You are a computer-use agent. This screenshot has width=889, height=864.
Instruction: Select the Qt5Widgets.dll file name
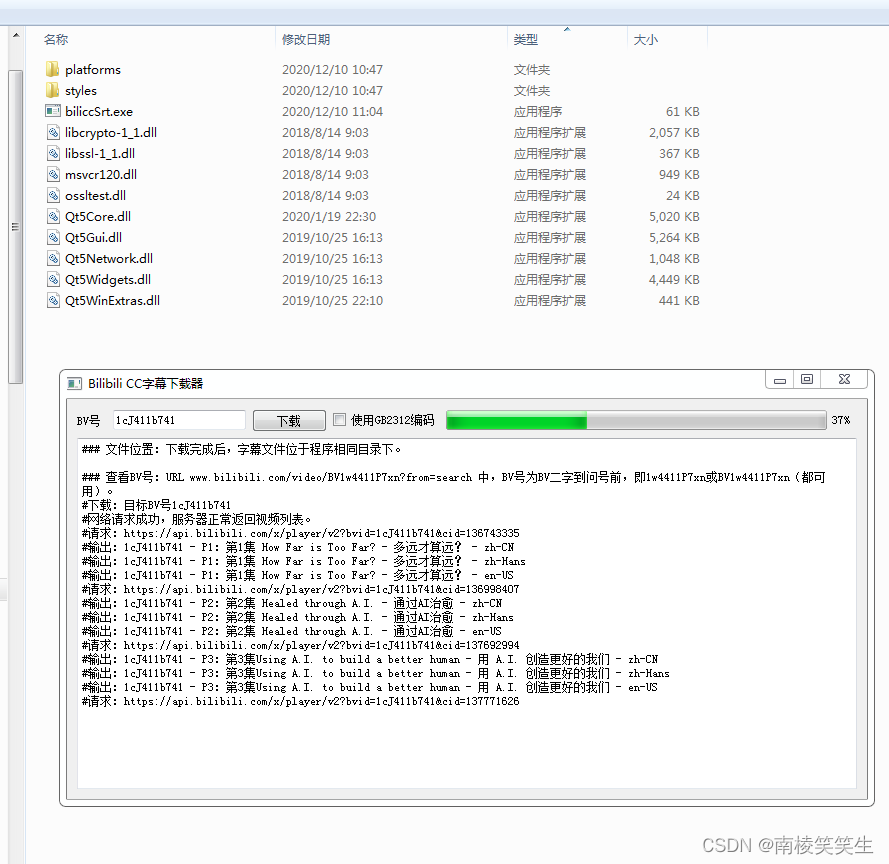pos(108,279)
